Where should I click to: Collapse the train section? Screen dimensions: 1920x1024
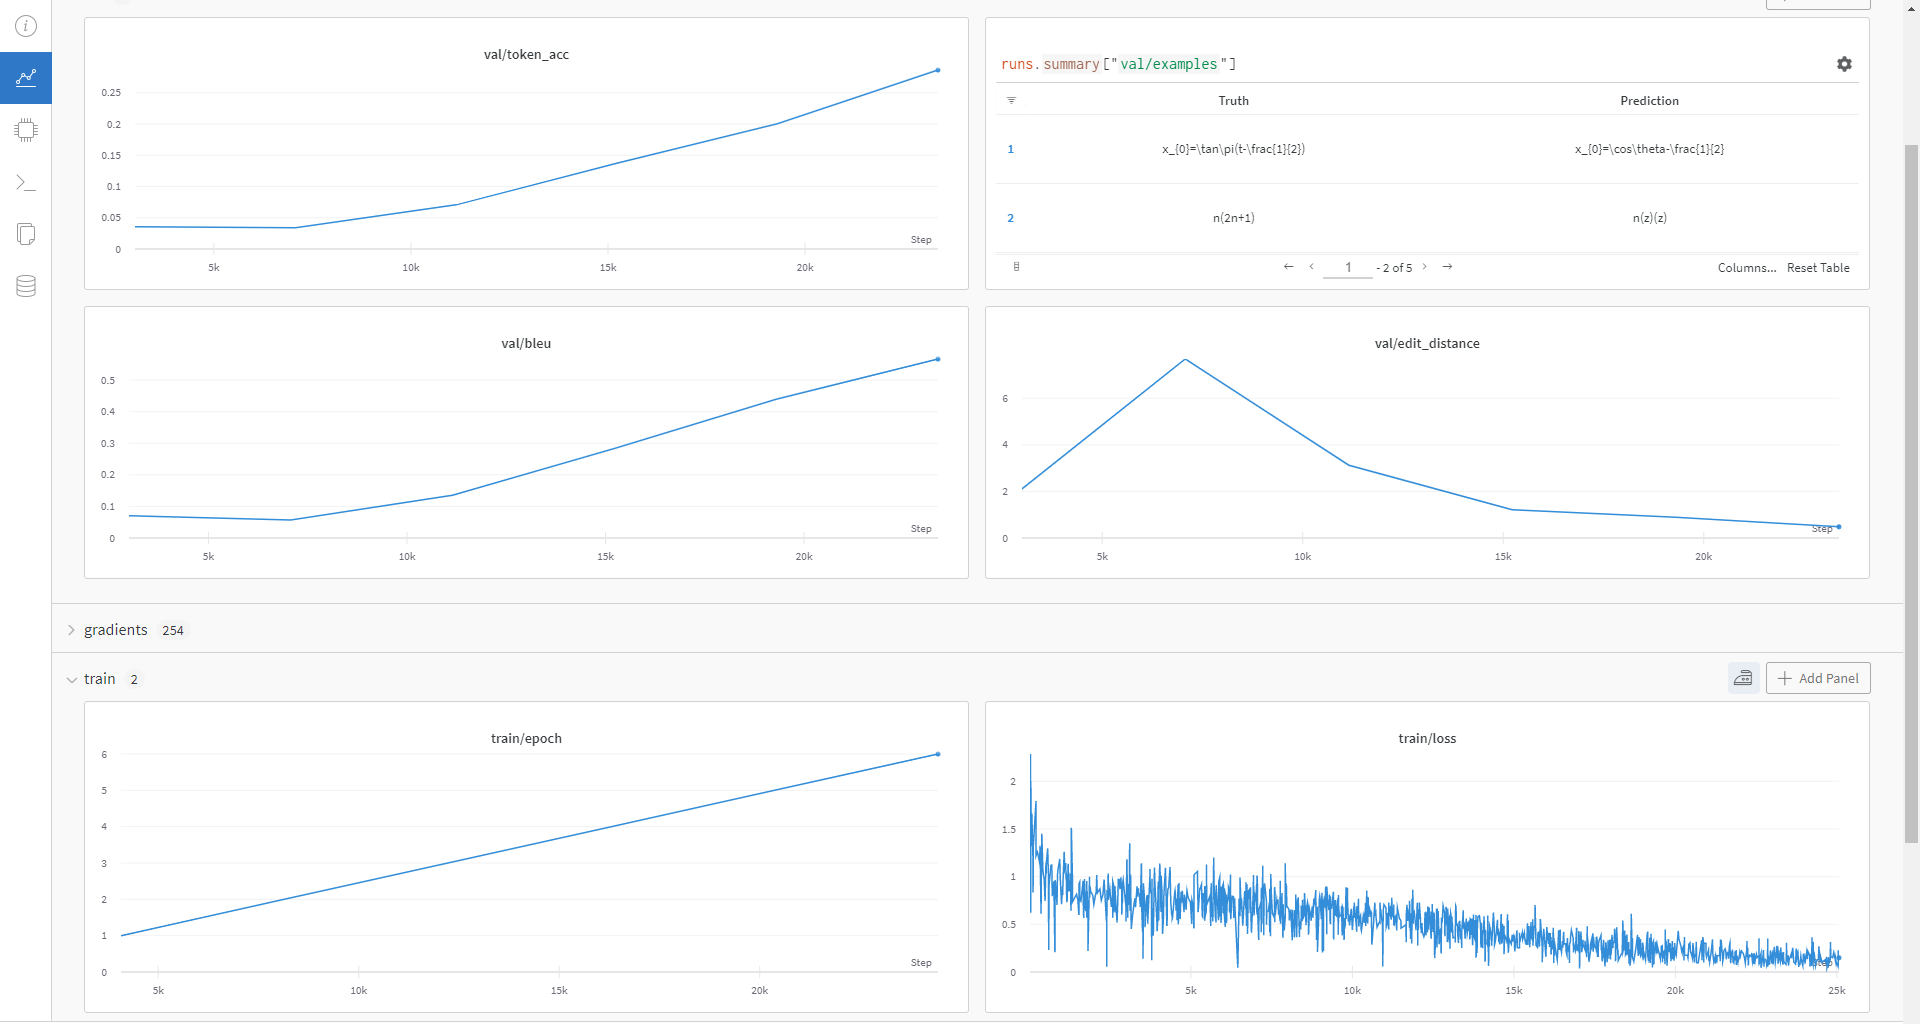coord(71,678)
